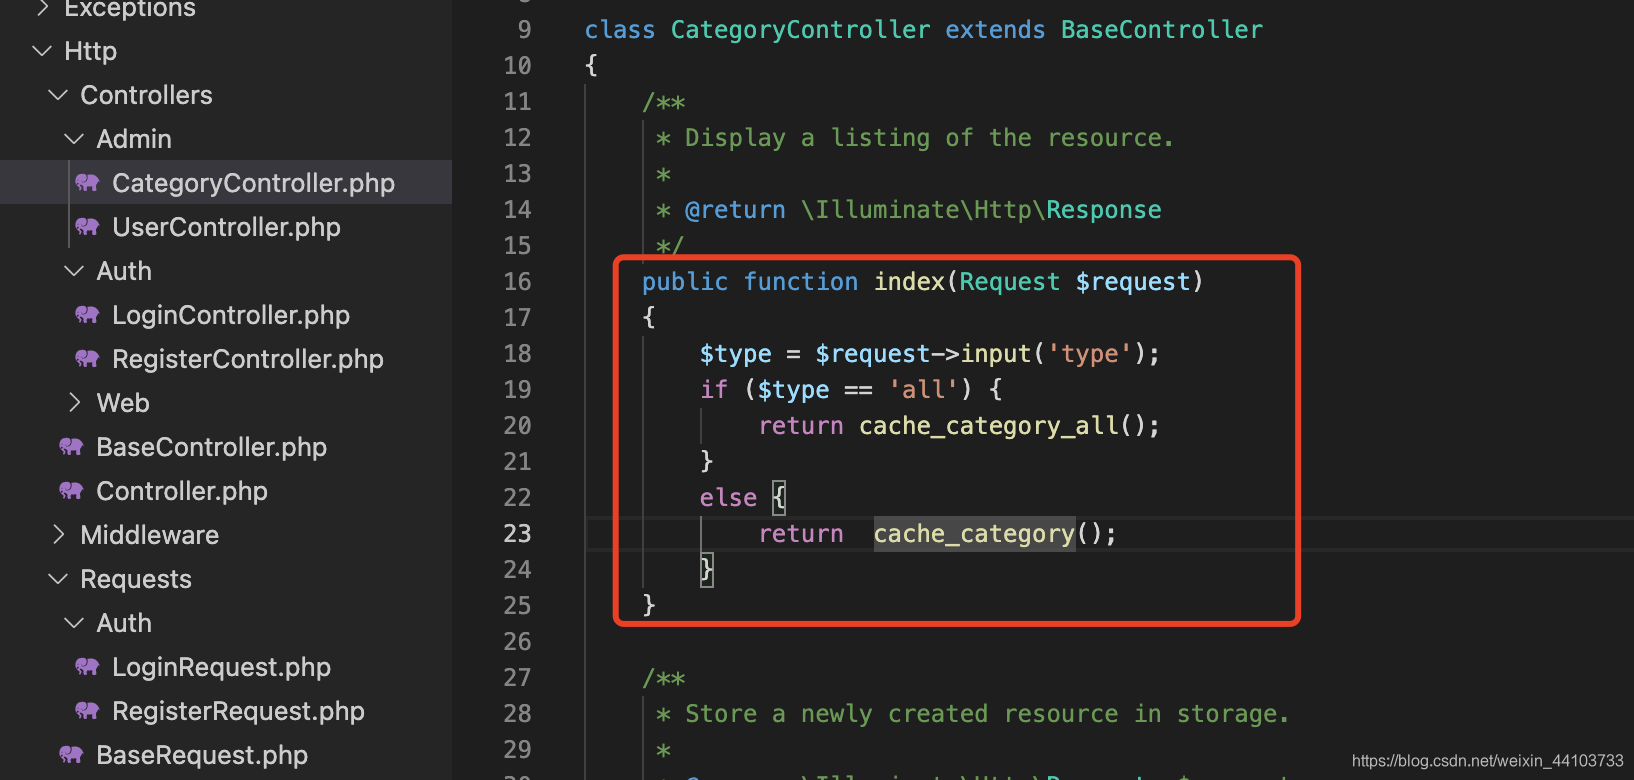Collapse the Auth folder under Controllers
The width and height of the screenshot is (1634, 780).
click(x=74, y=270)
